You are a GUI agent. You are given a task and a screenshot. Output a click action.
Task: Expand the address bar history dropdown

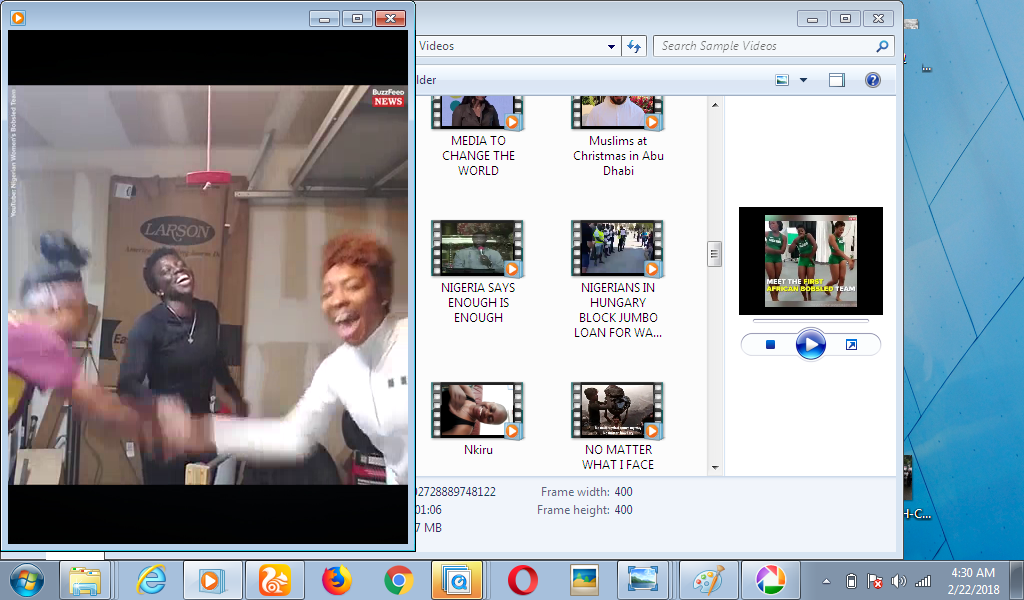[x=612, y=46]
